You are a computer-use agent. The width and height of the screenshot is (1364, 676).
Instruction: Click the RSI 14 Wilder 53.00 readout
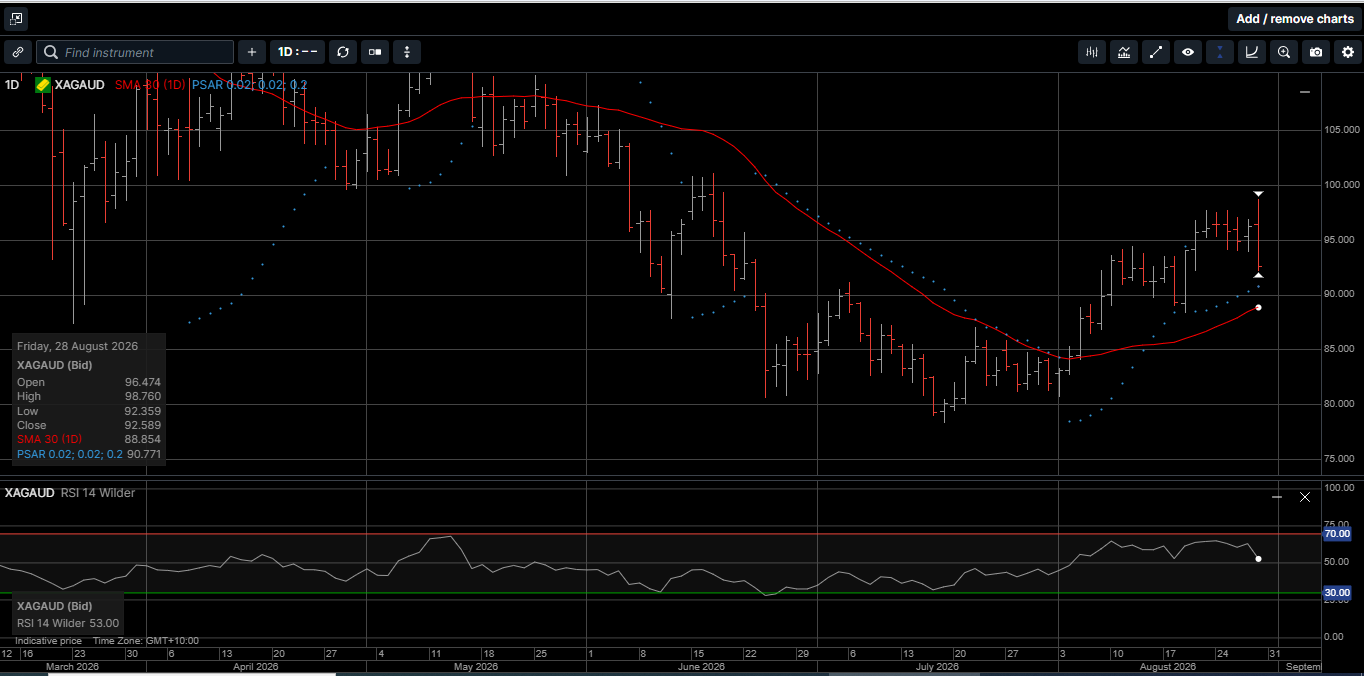pos(68,623)
